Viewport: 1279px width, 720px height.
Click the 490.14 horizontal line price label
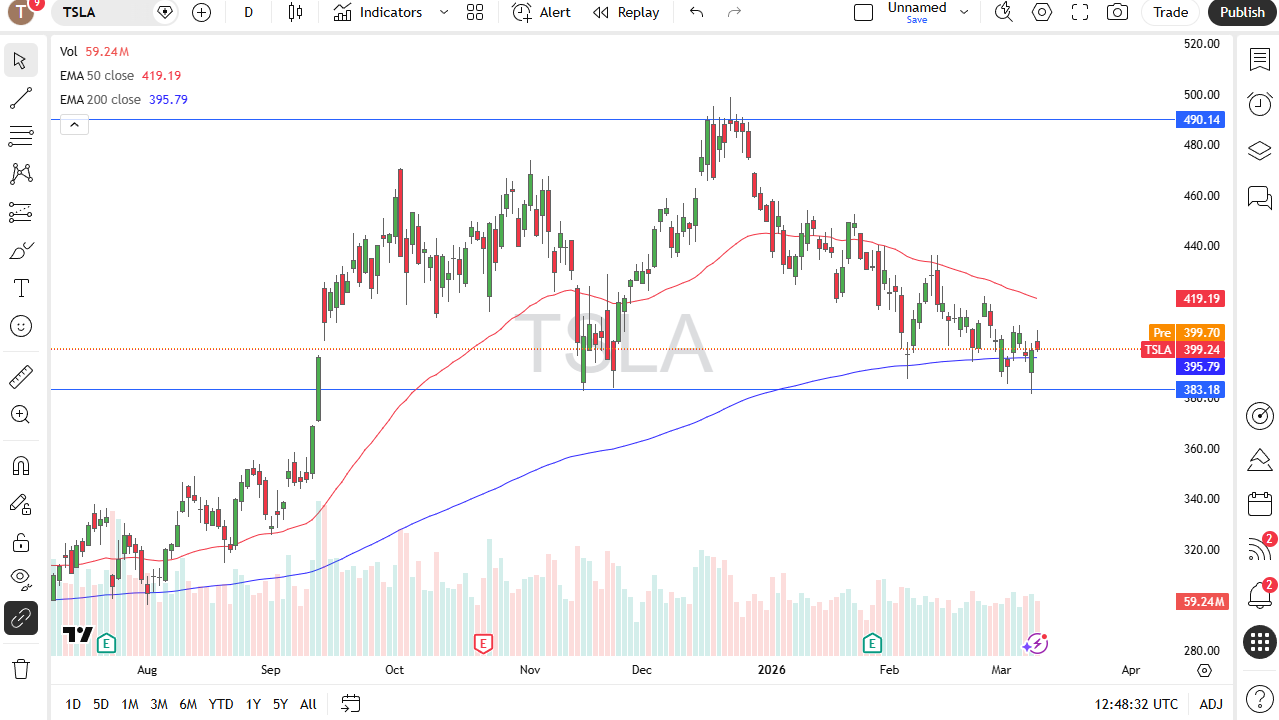[x=1201, y=119]
